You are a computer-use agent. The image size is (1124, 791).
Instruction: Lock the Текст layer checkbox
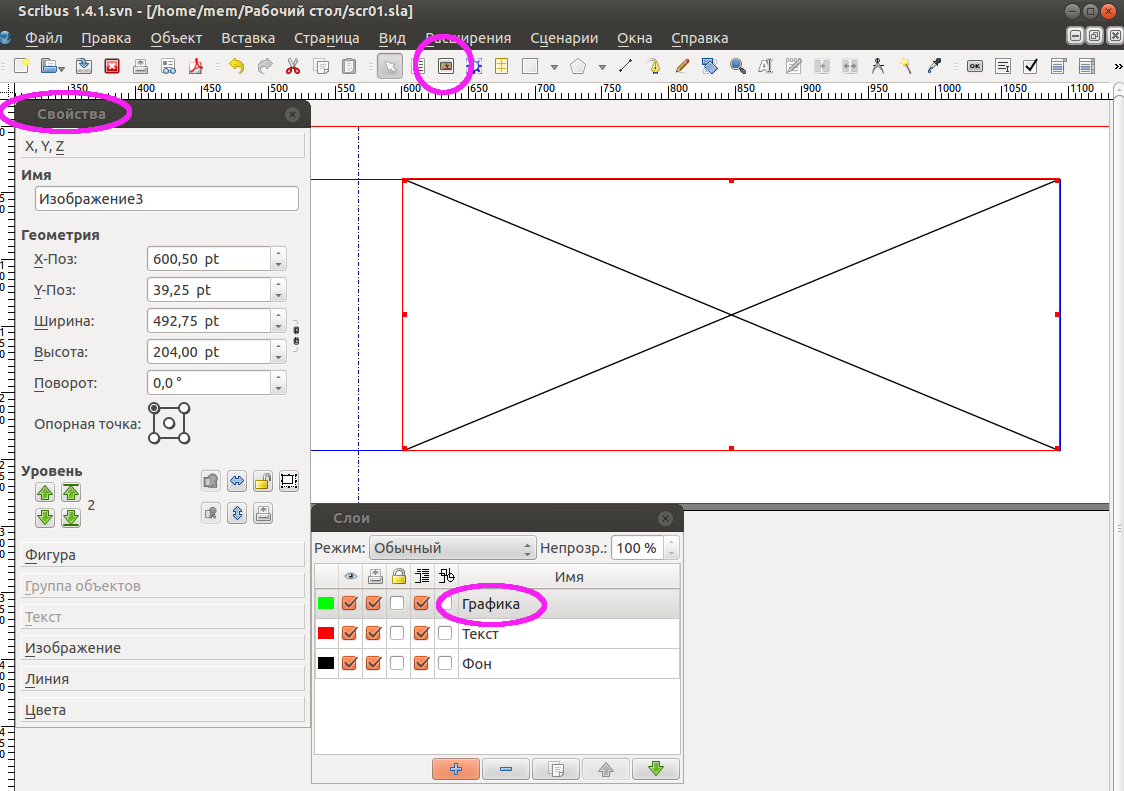[397, 633]
